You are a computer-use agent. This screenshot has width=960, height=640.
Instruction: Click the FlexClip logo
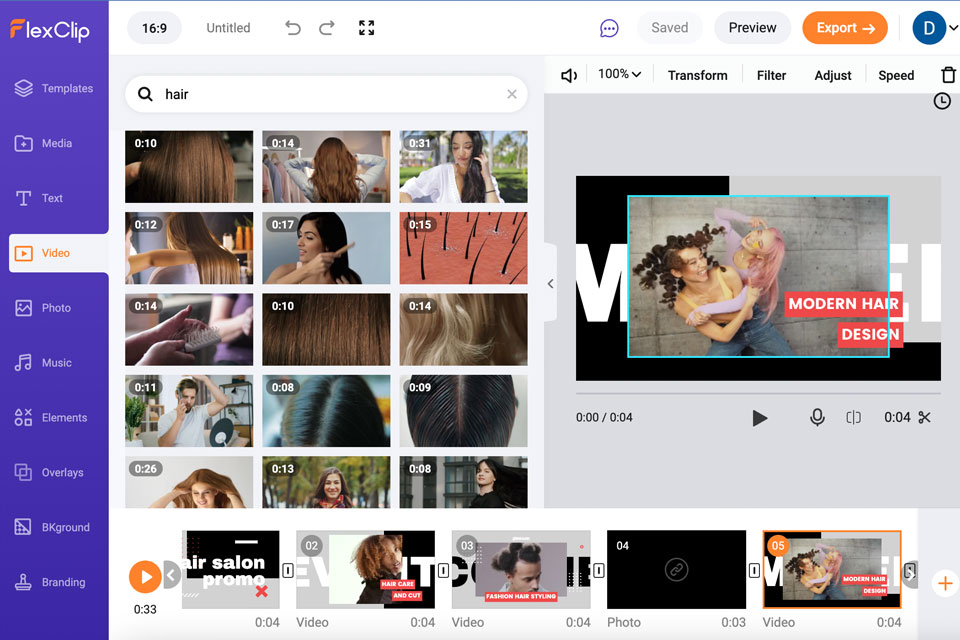(50, 29)
